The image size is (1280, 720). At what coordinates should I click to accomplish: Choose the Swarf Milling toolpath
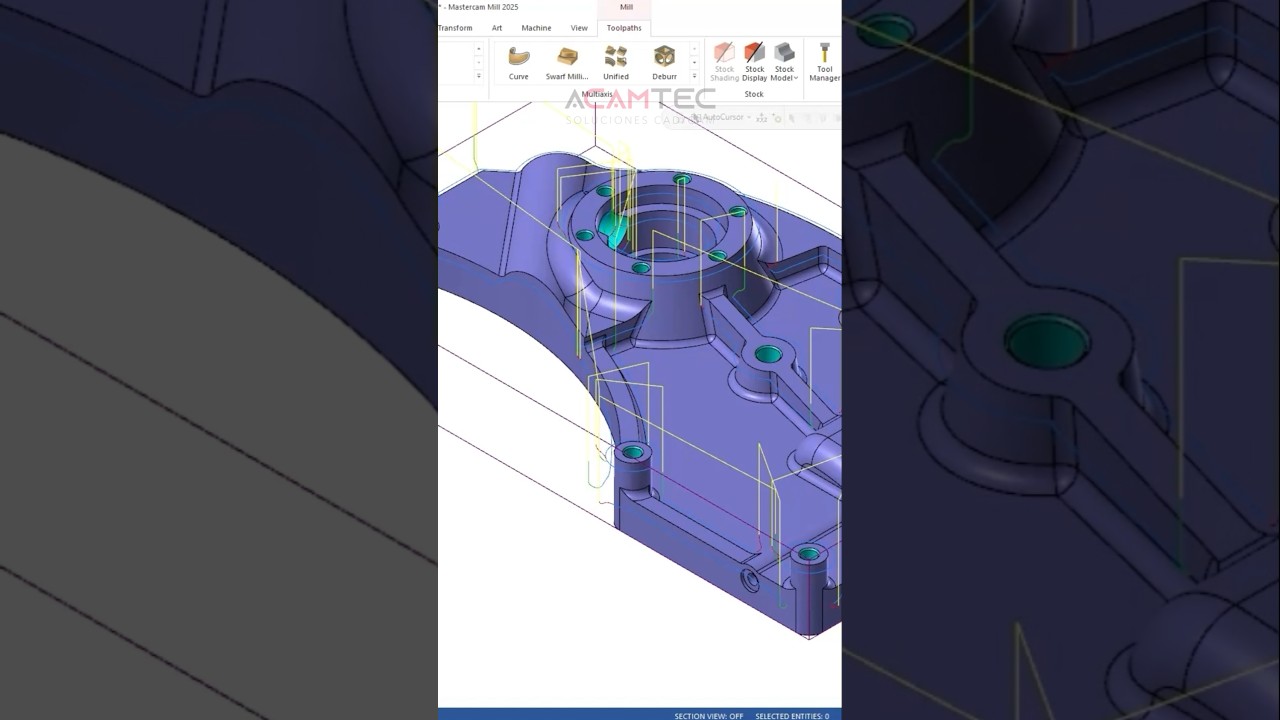click(x=567, y=62)
